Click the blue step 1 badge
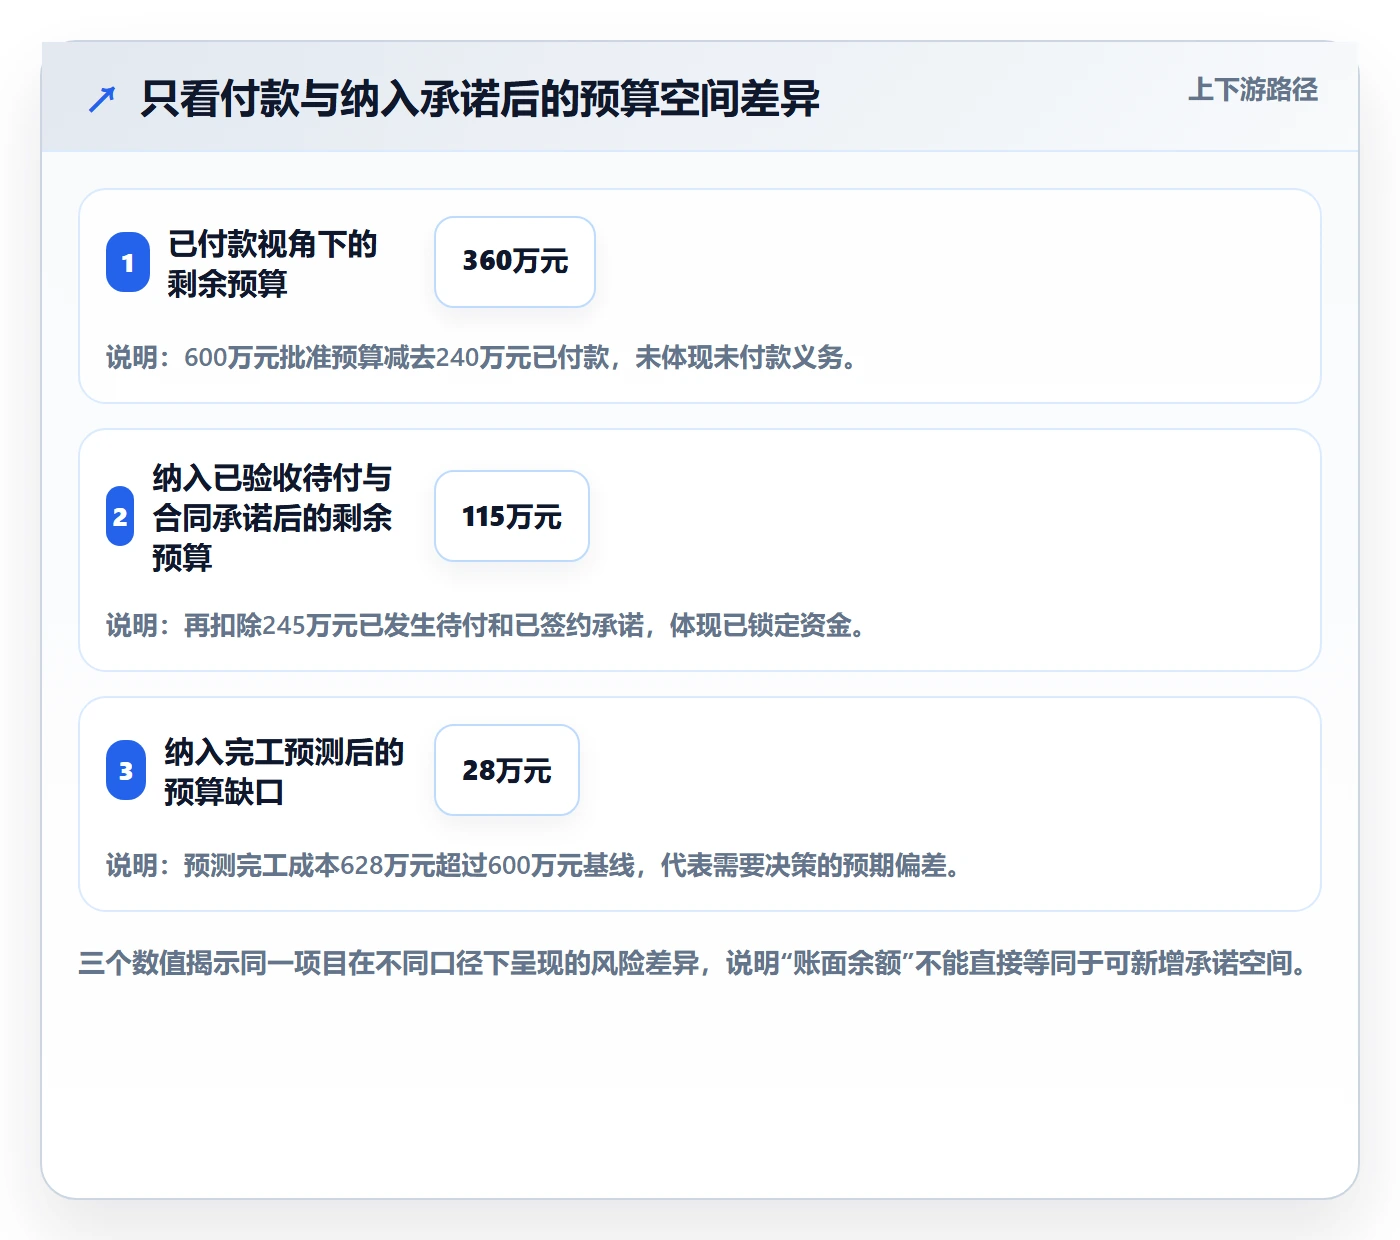 coord(128,262)
